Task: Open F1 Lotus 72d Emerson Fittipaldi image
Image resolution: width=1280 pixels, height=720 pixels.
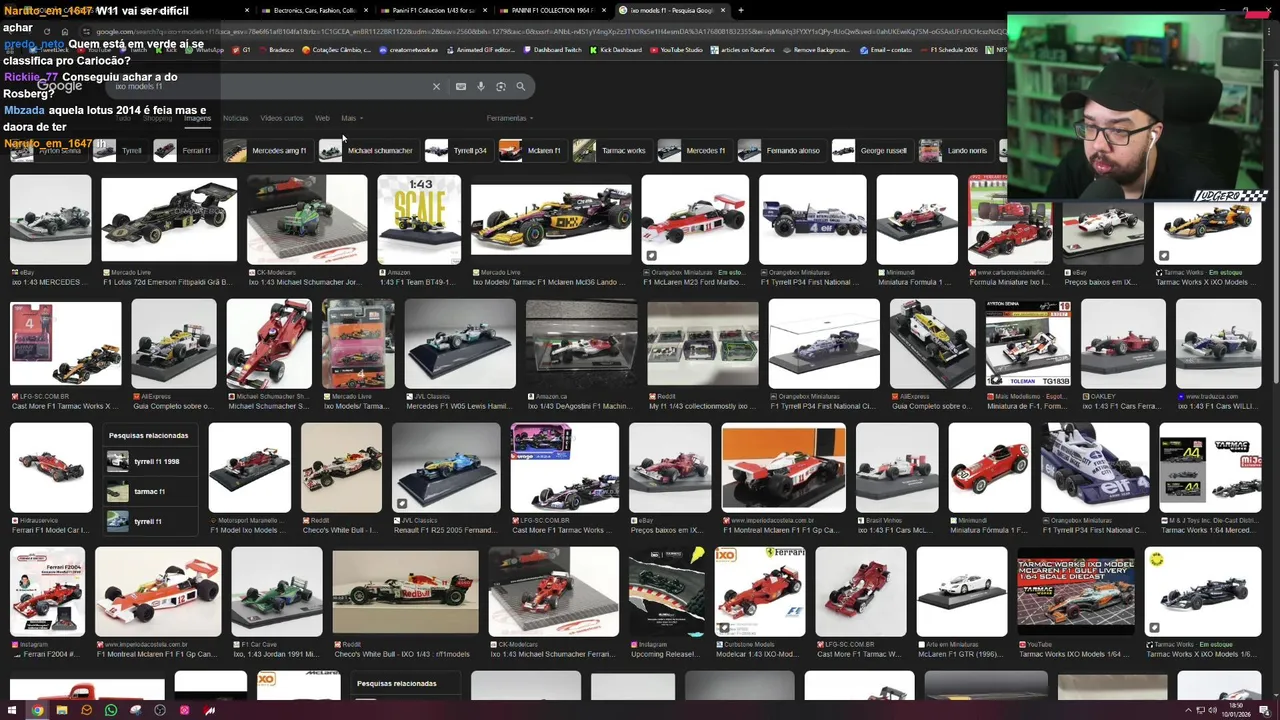Action: pos(168,220)
